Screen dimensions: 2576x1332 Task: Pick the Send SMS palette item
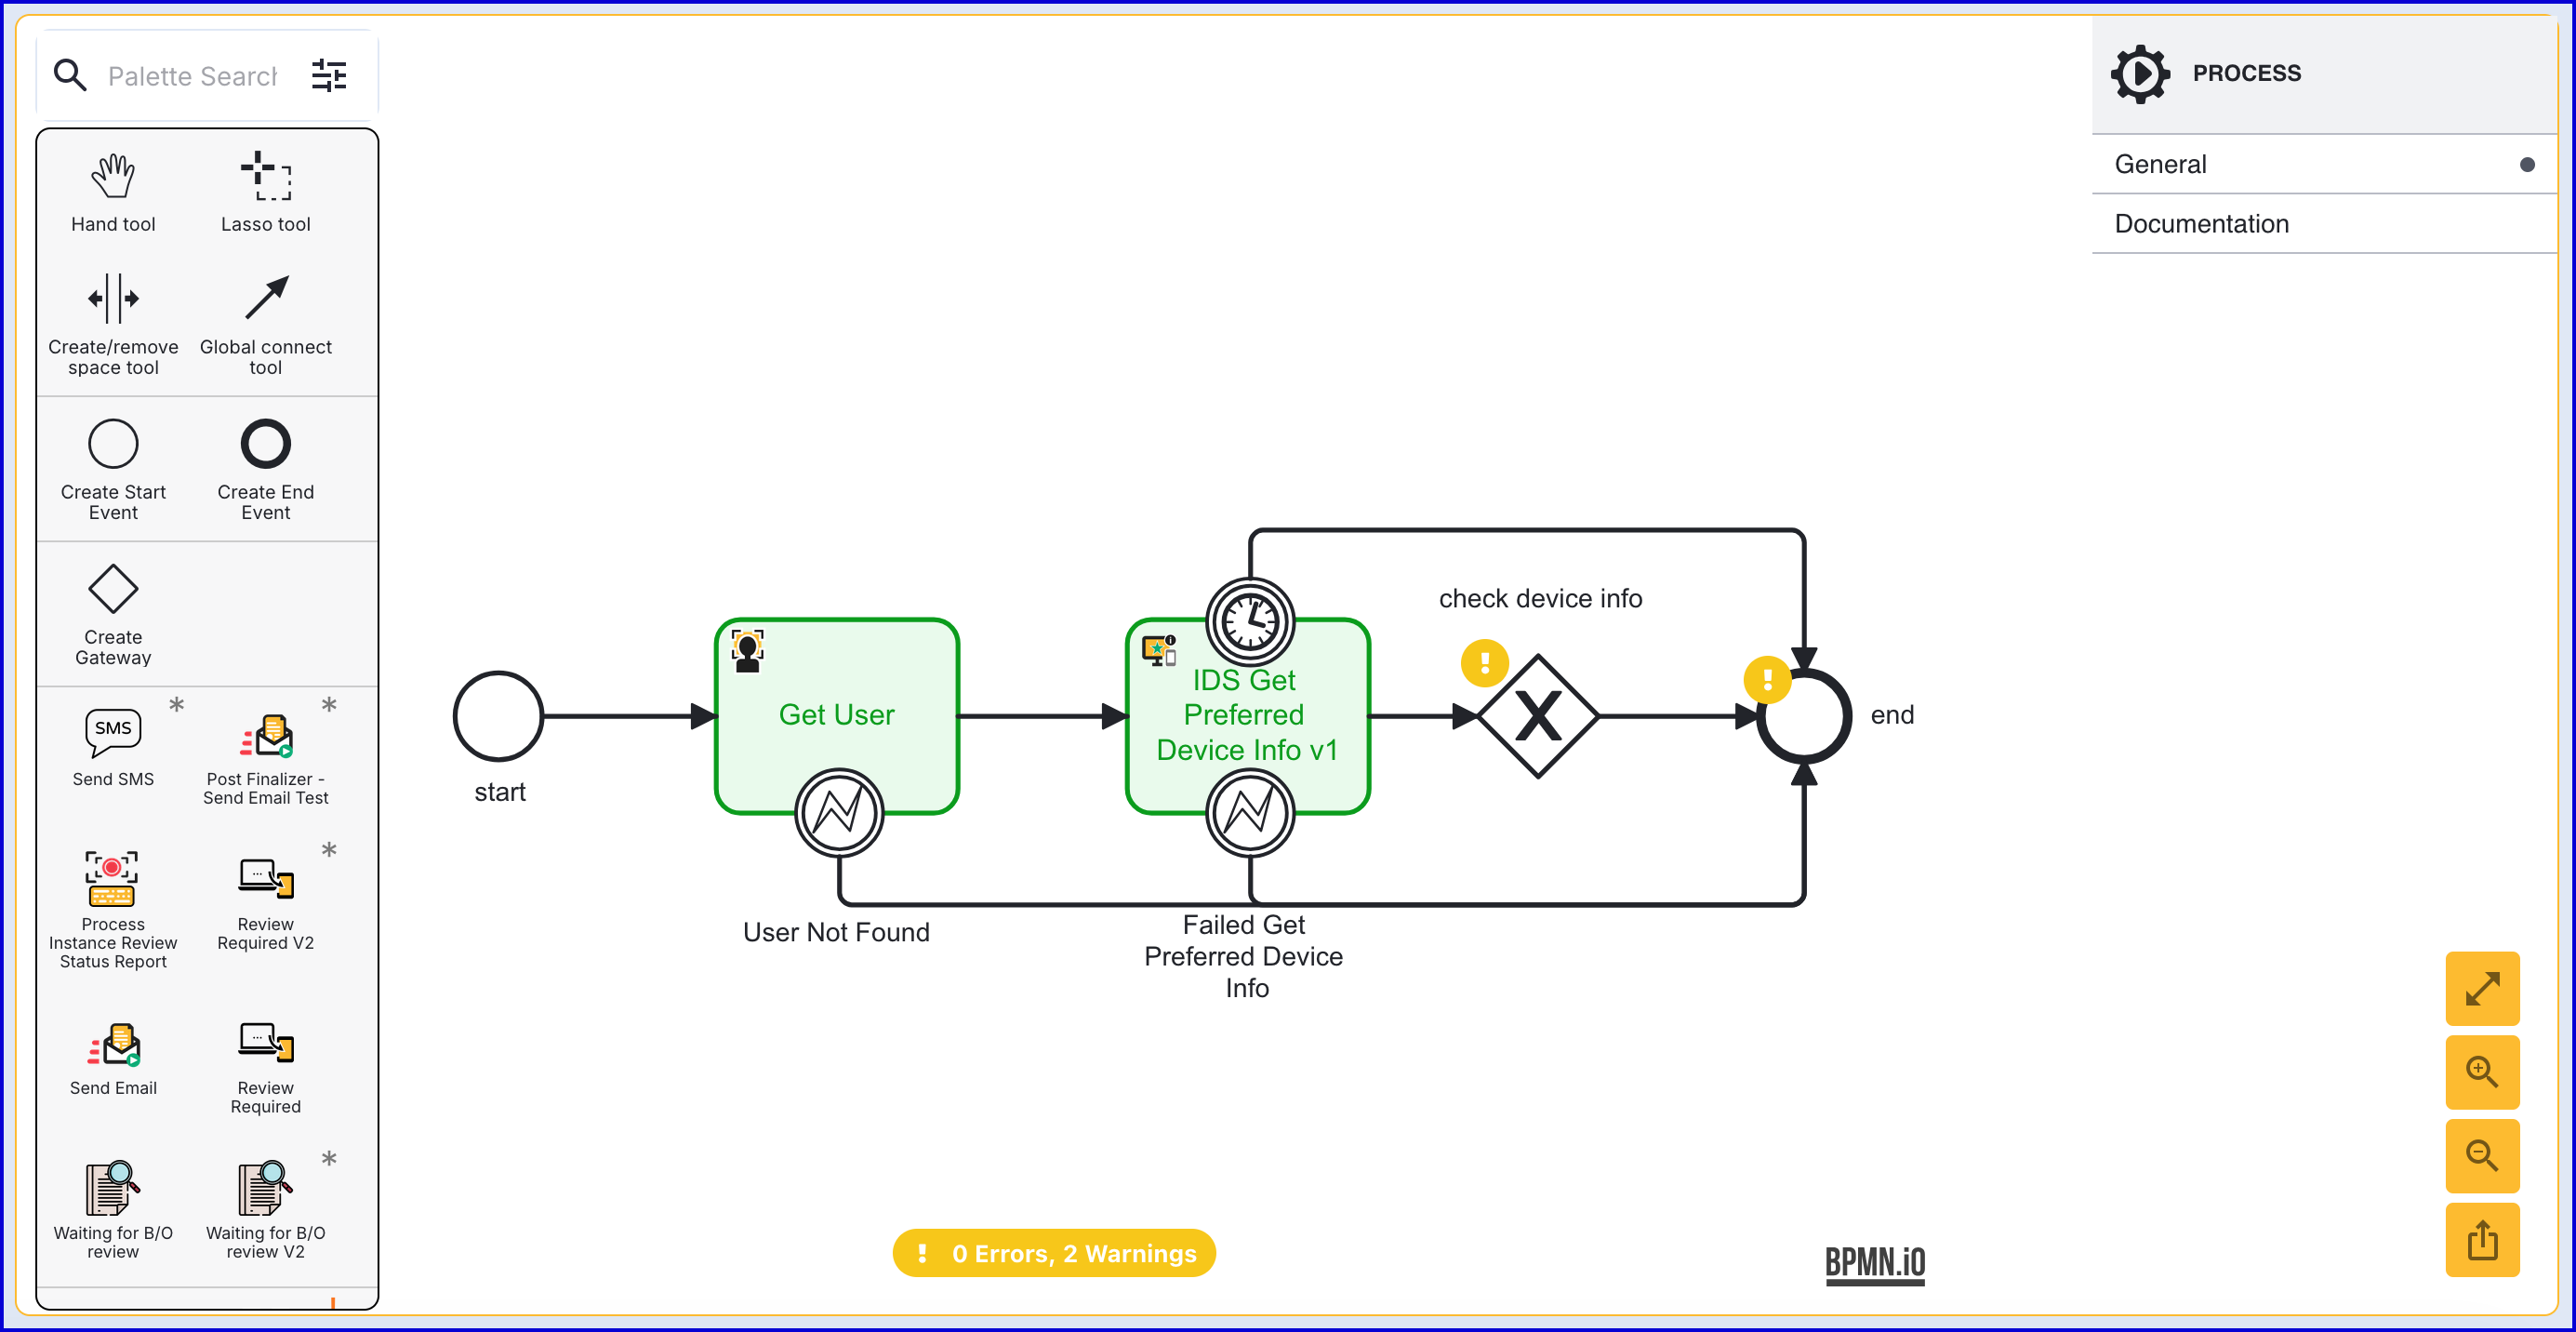tap(113, 736)
